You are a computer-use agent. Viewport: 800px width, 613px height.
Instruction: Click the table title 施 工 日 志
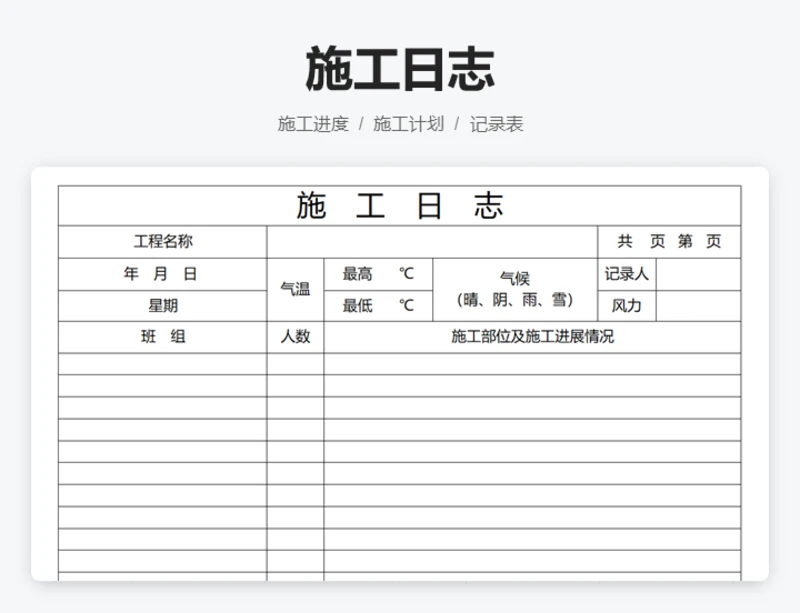399,206
